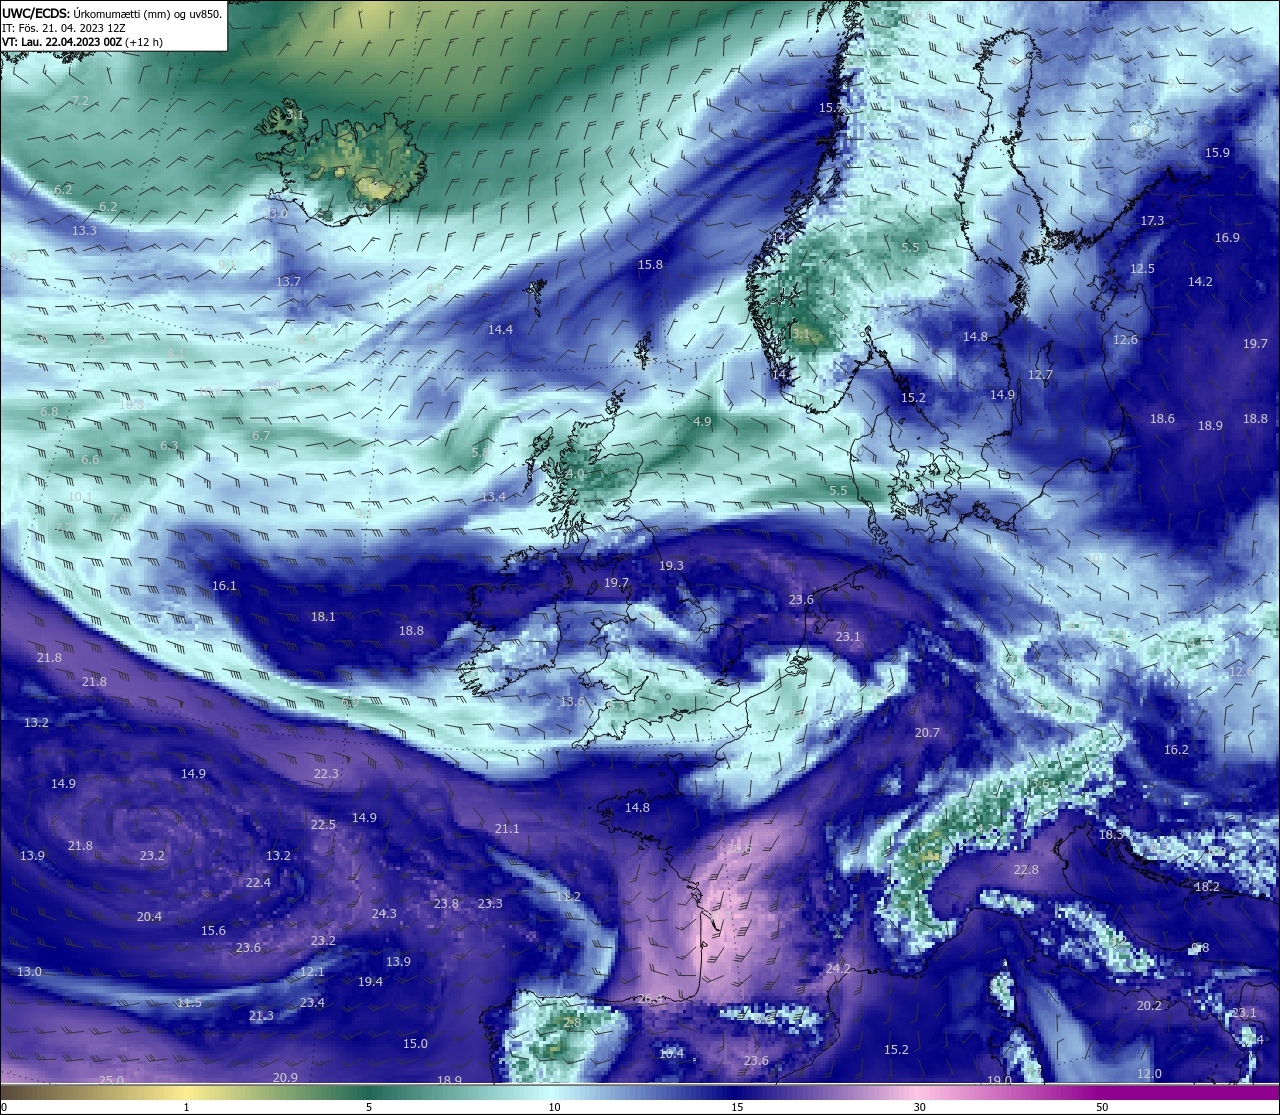Click the value 15.0 near the bottom
Screen dimensions: 1280x1115
point(415,1044)
